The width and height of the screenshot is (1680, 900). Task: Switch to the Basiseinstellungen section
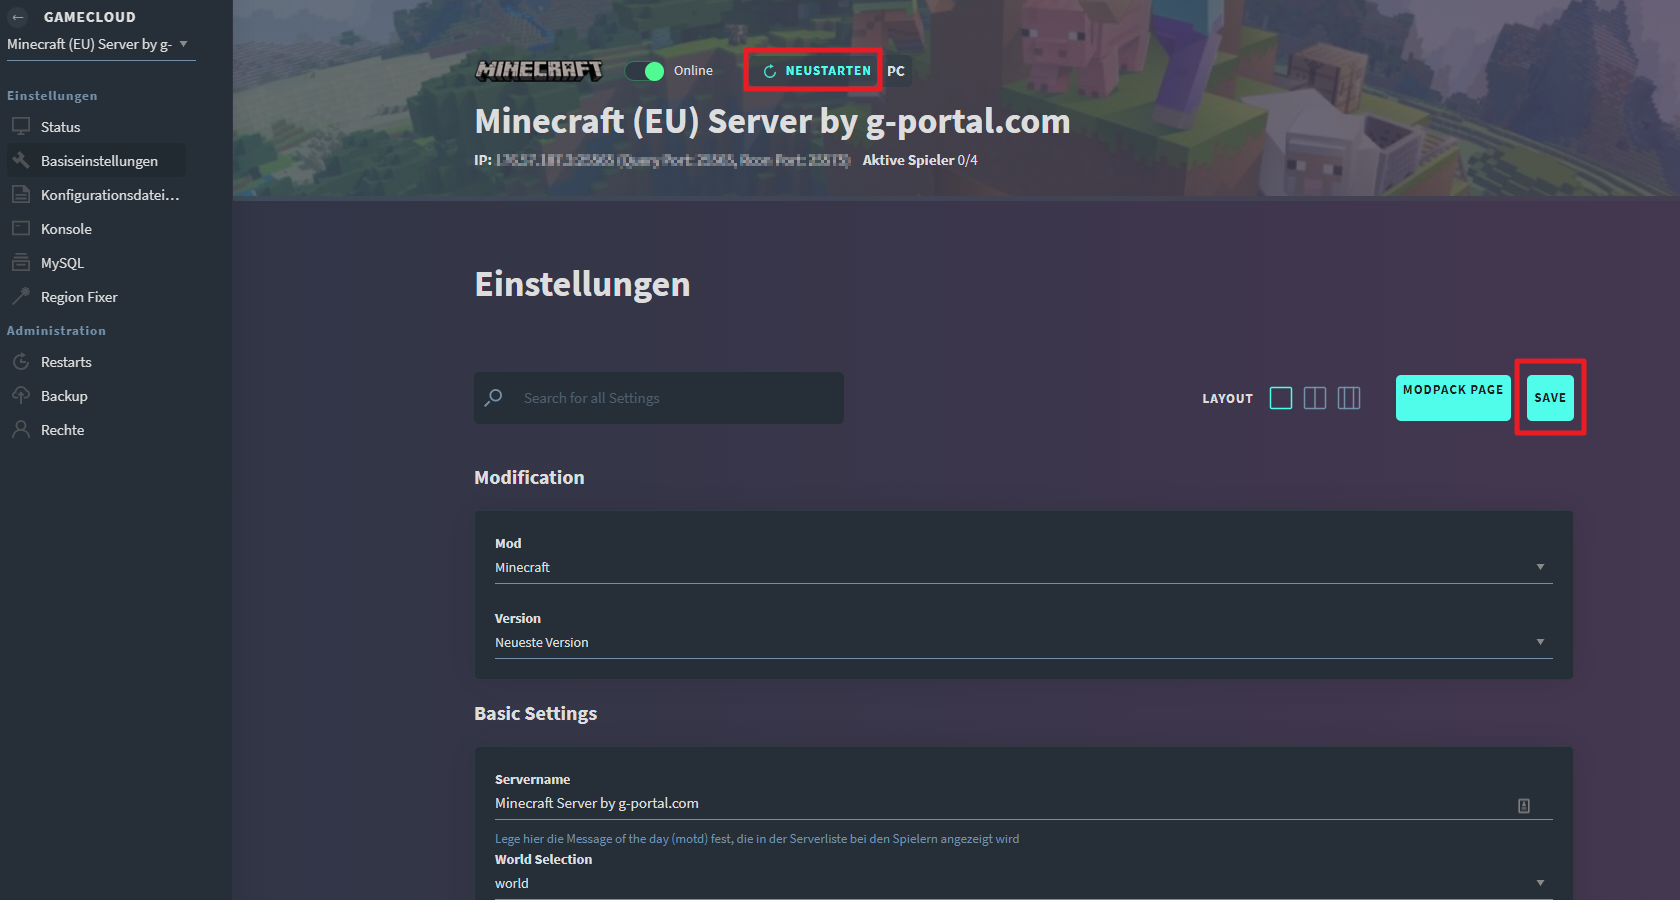[x=98, y=160]
